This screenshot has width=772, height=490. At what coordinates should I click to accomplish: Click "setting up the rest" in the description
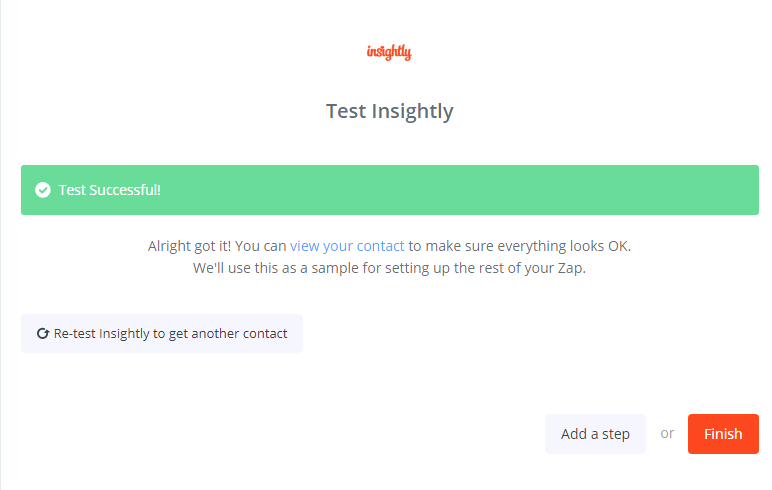tap(465, 269)
